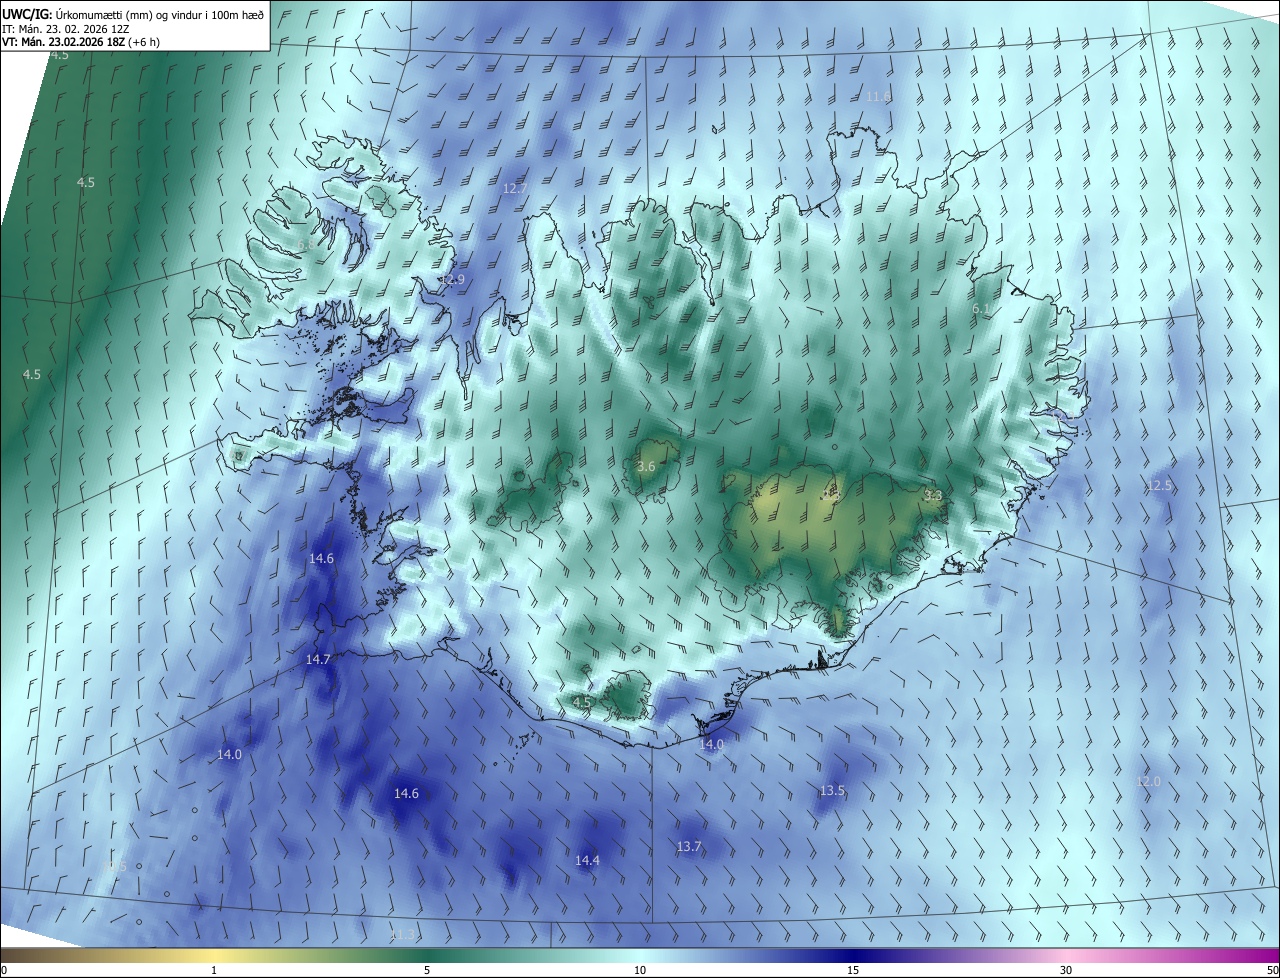Click the pink color bar segment above 30

click(1066, 955)
